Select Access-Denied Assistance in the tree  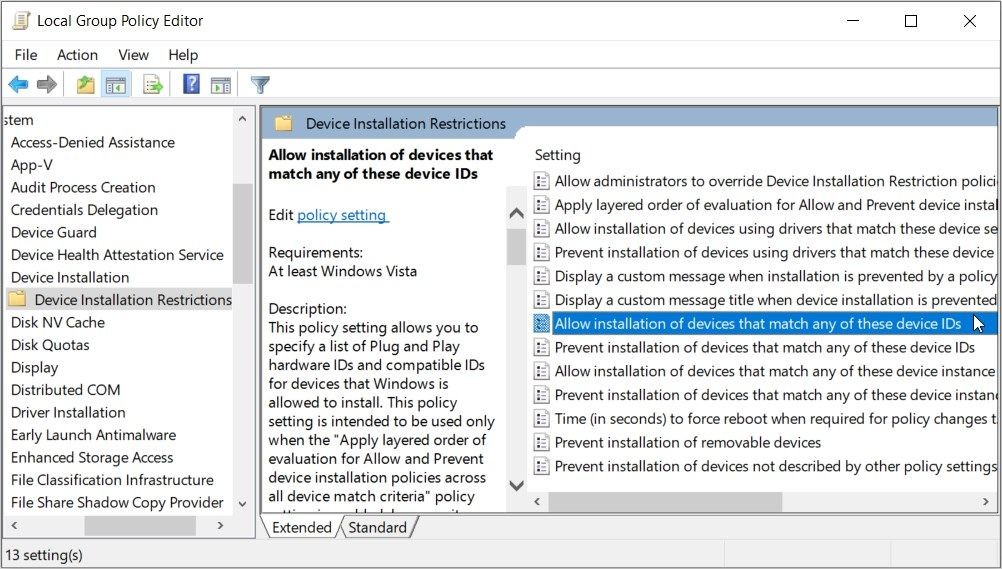pyautogui.click(x=93, y=143)
